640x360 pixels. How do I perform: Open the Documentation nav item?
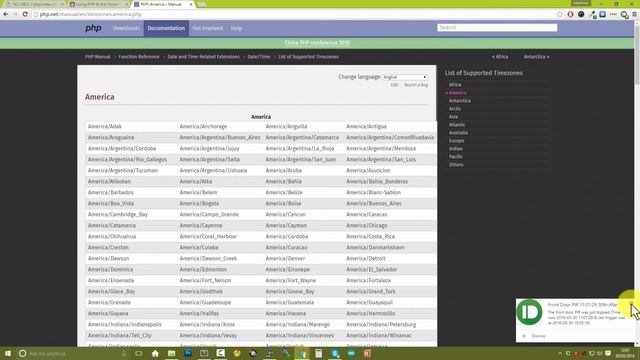[x=166, y=28]
